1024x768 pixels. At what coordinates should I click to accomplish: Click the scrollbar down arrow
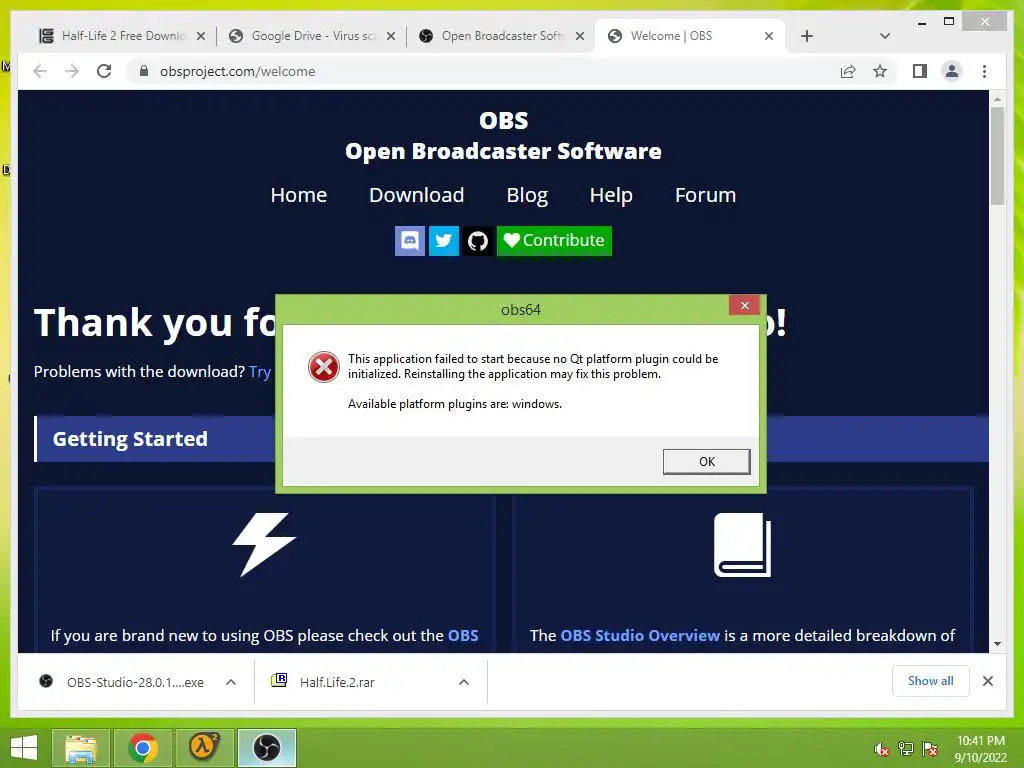pyautogui.click(x=997, y=644)
